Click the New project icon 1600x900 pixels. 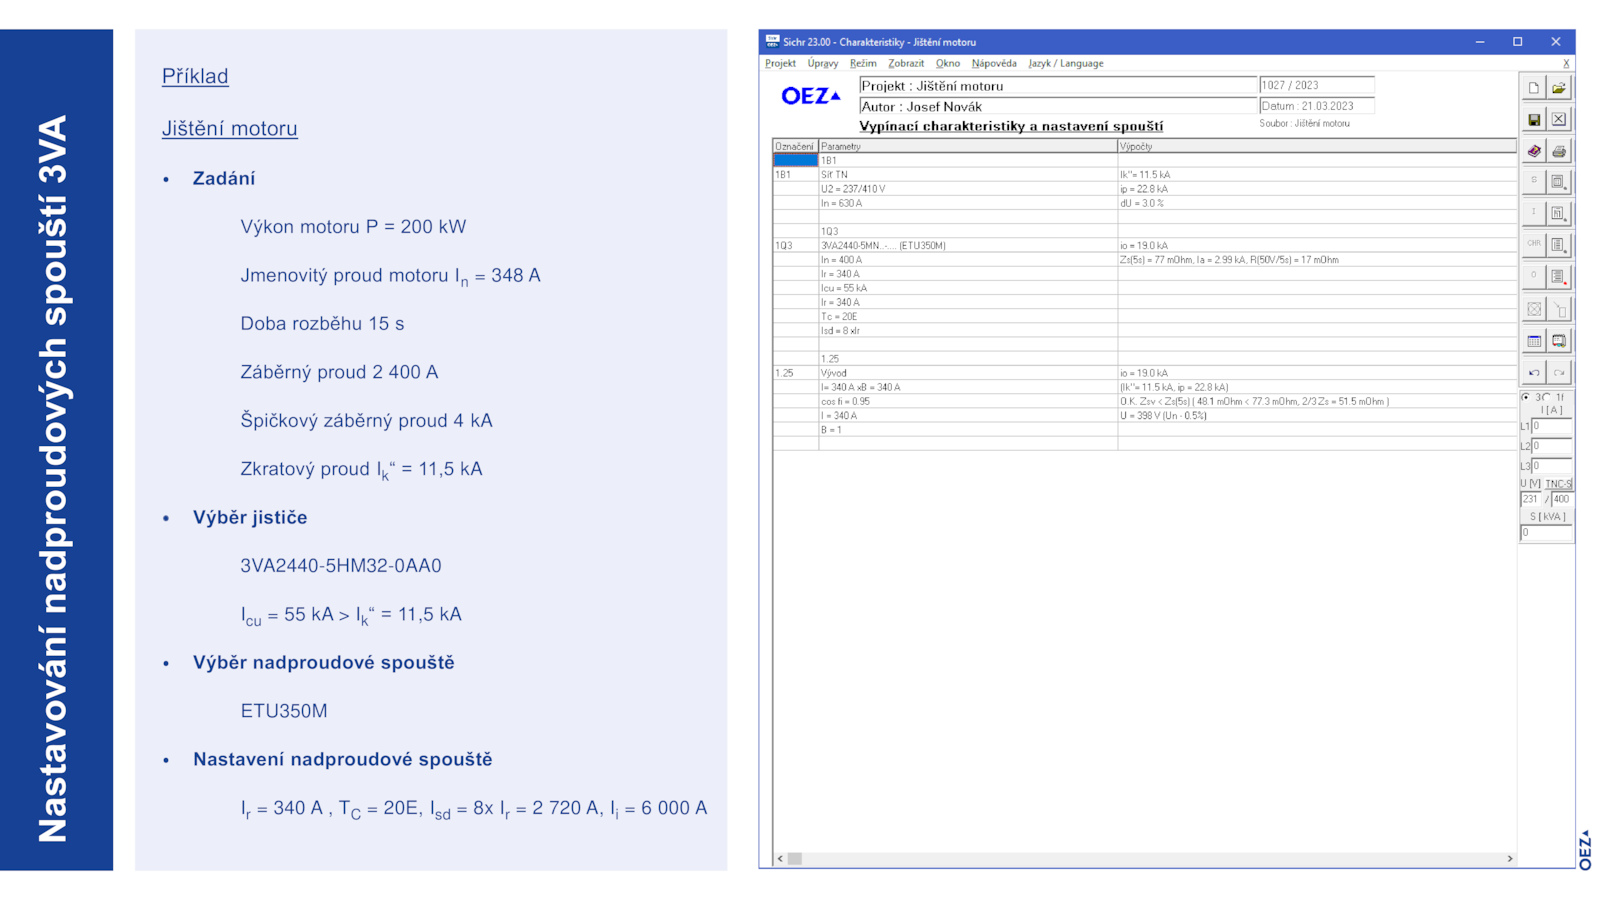point(1533,88)
